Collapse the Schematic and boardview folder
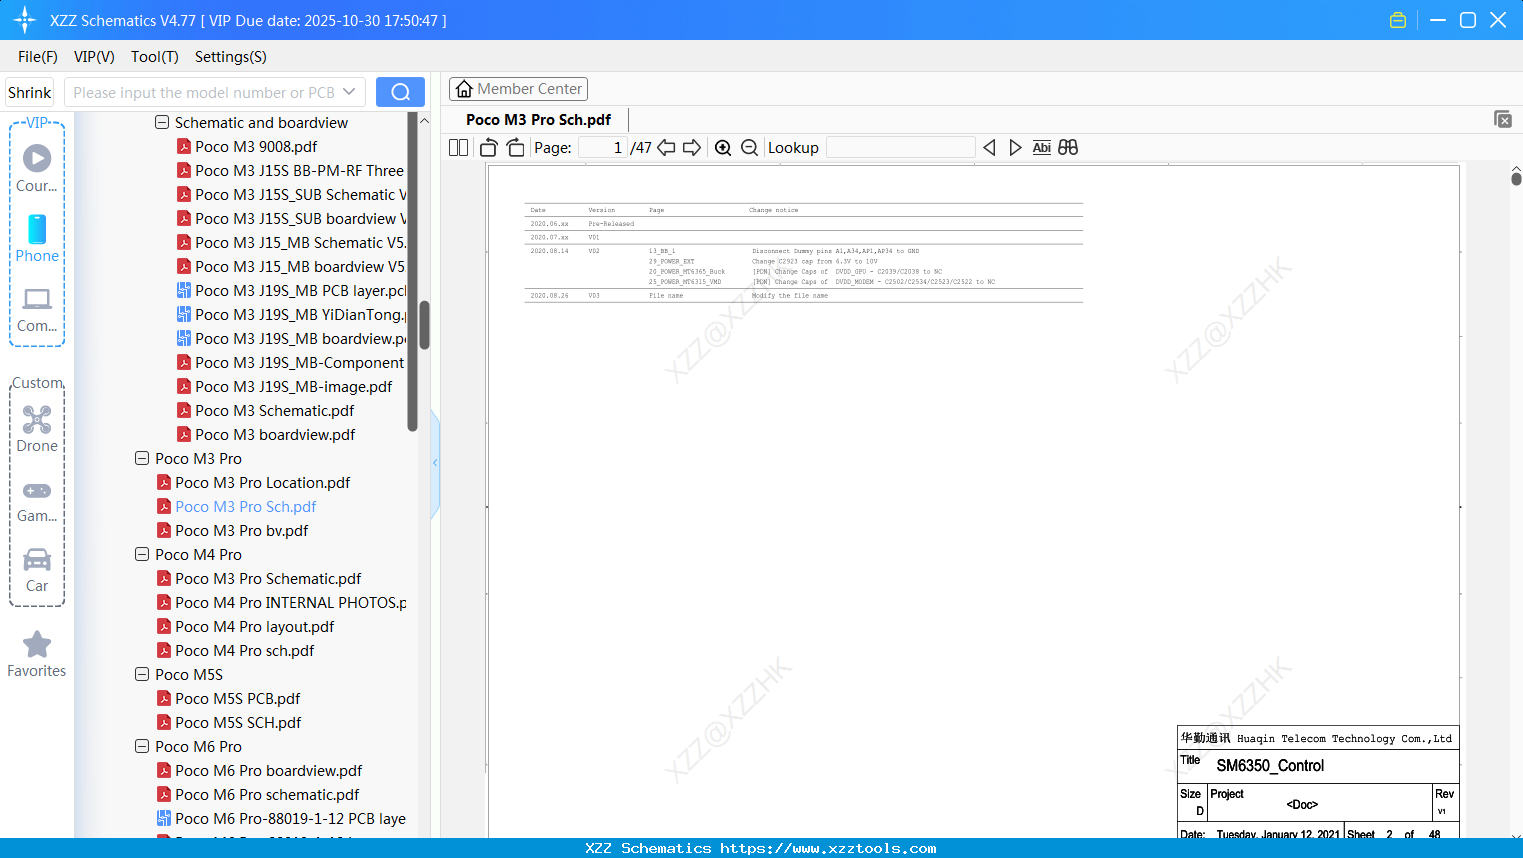 (x=162, y=123)
